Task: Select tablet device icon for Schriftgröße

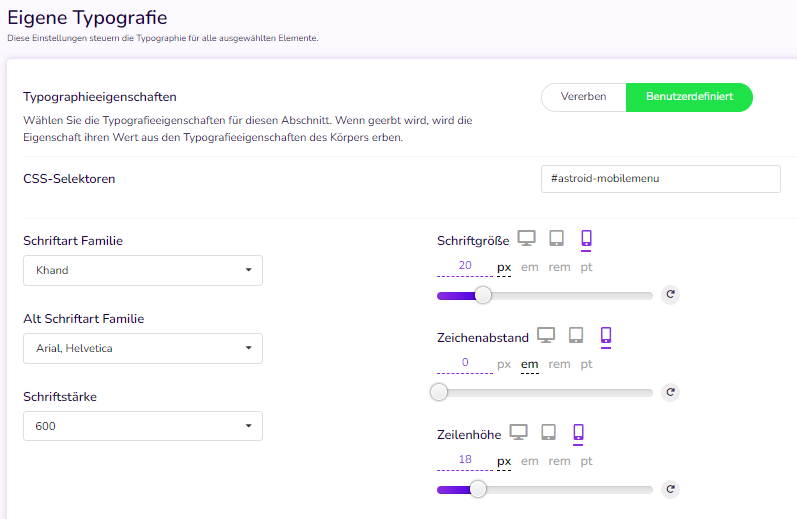Action: tap(557, 238)
